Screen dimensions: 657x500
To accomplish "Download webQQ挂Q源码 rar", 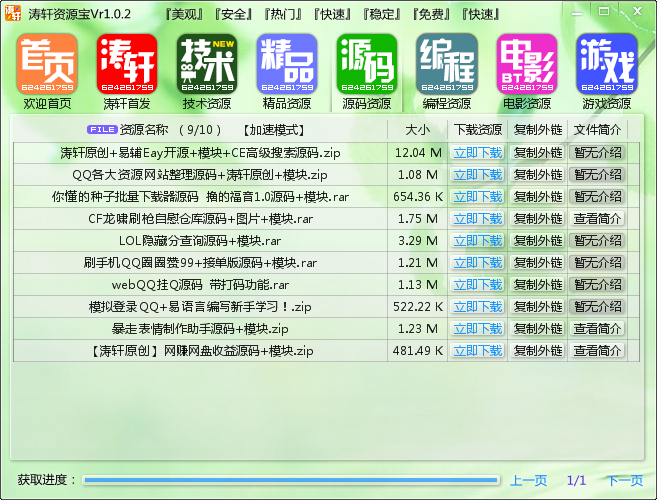I will [478, 285].
